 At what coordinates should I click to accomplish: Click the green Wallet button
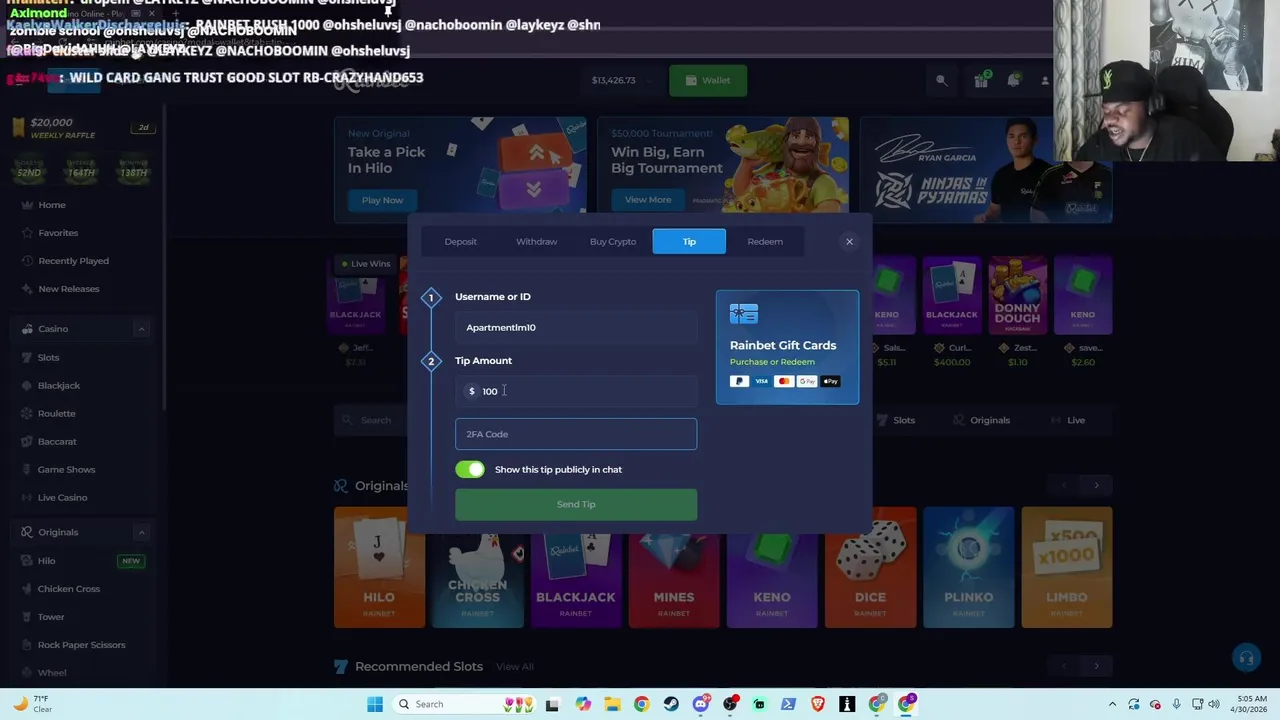click(708, 80)
